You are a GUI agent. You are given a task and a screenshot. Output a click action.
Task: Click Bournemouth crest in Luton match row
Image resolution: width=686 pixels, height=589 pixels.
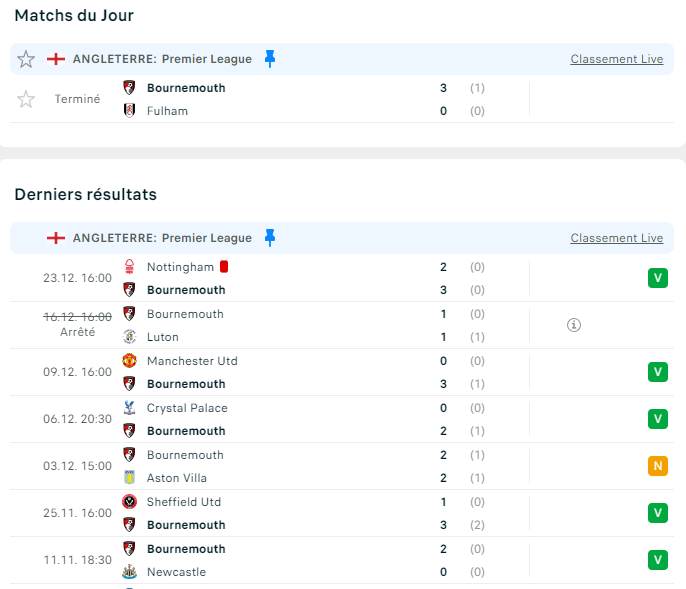pos(129,314)
